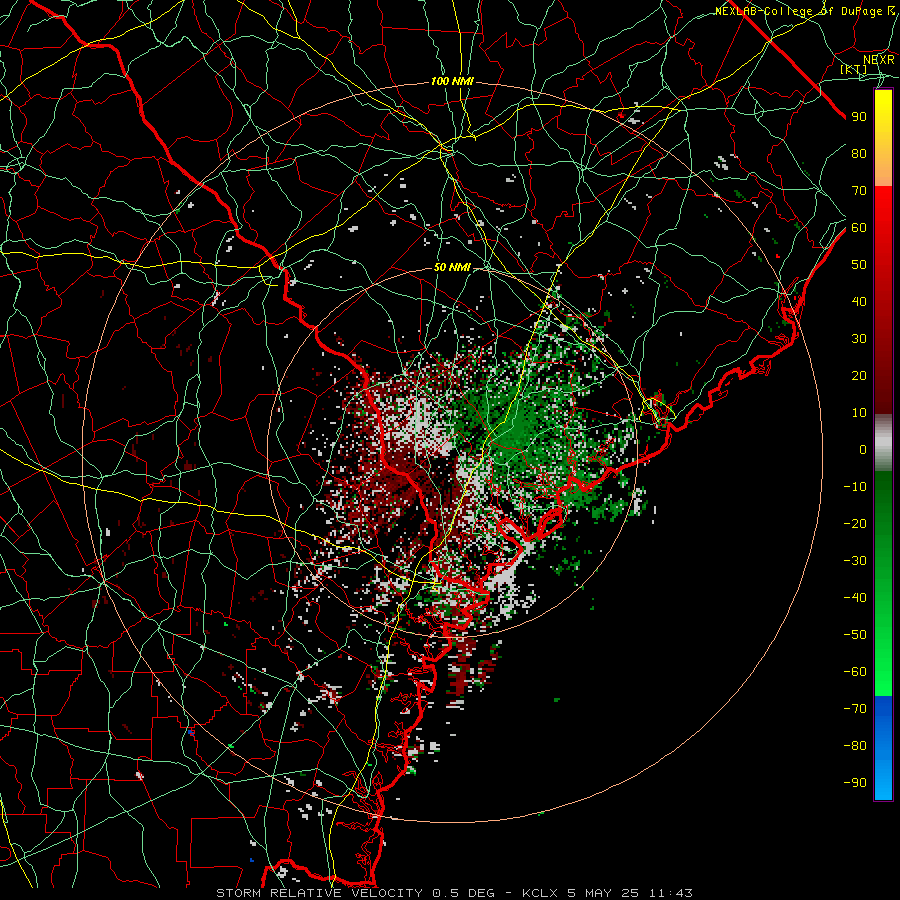This screenshot has width=900, height=900.
Task: Click the positive "60" scale value
Action: [x=859, y=228]
